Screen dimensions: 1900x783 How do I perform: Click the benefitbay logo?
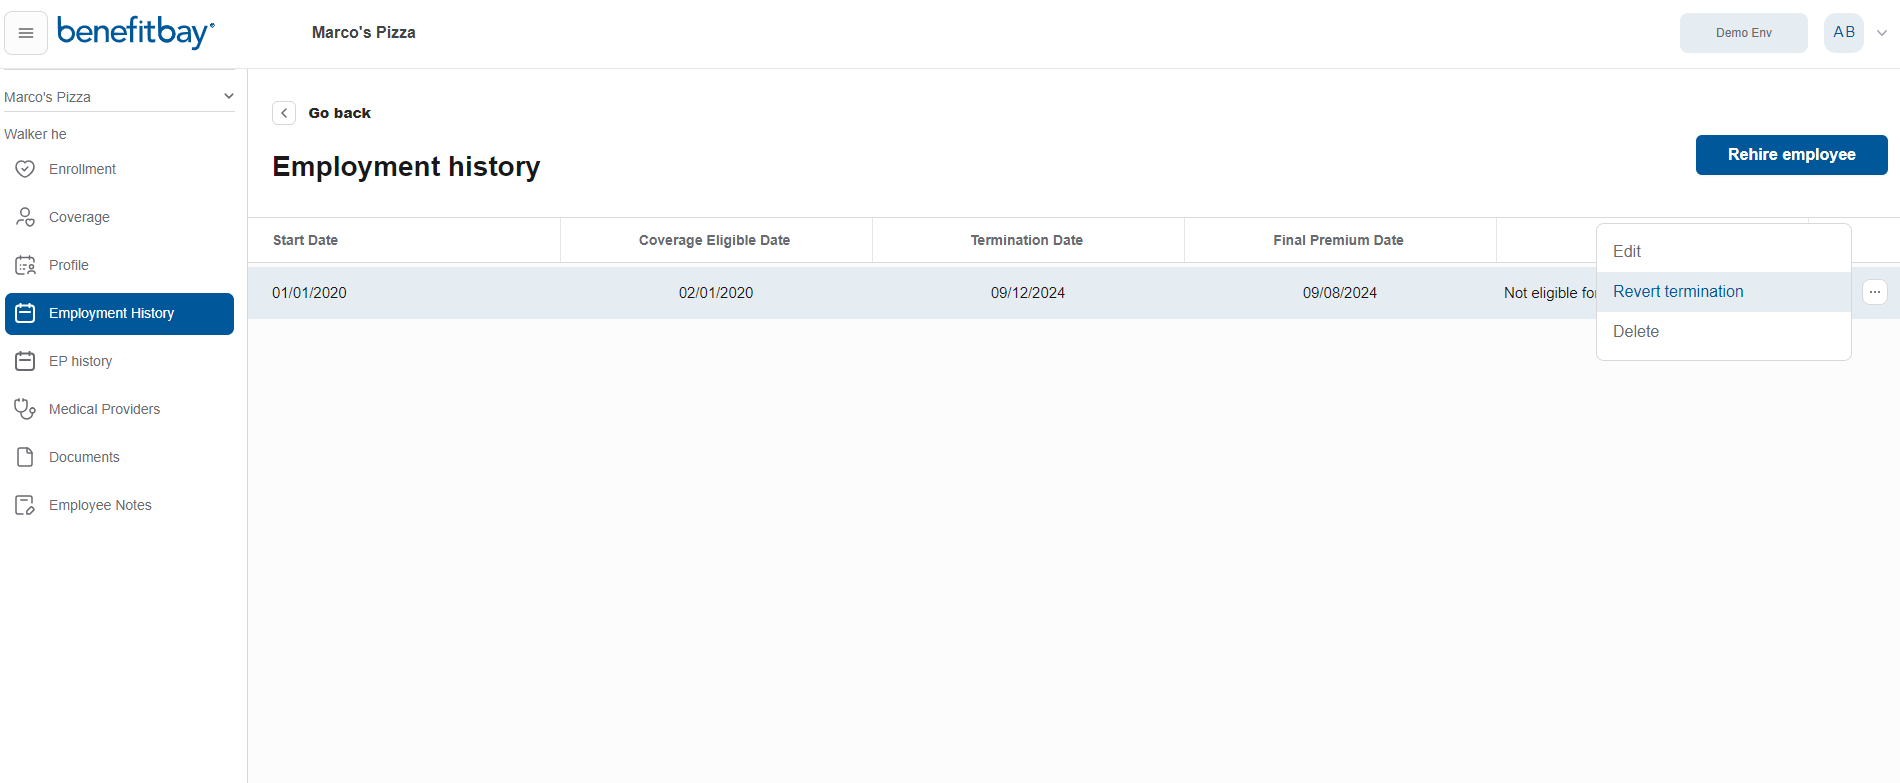click(x=135, y=32)
